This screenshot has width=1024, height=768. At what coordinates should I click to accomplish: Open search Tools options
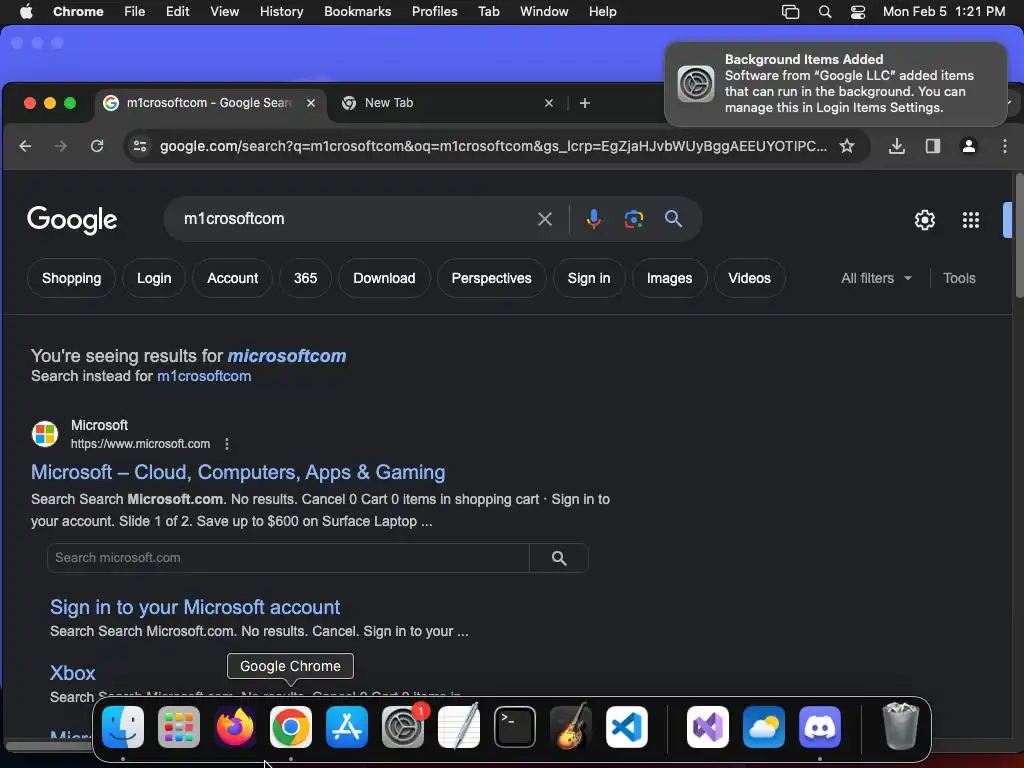[x=959, y=279]
